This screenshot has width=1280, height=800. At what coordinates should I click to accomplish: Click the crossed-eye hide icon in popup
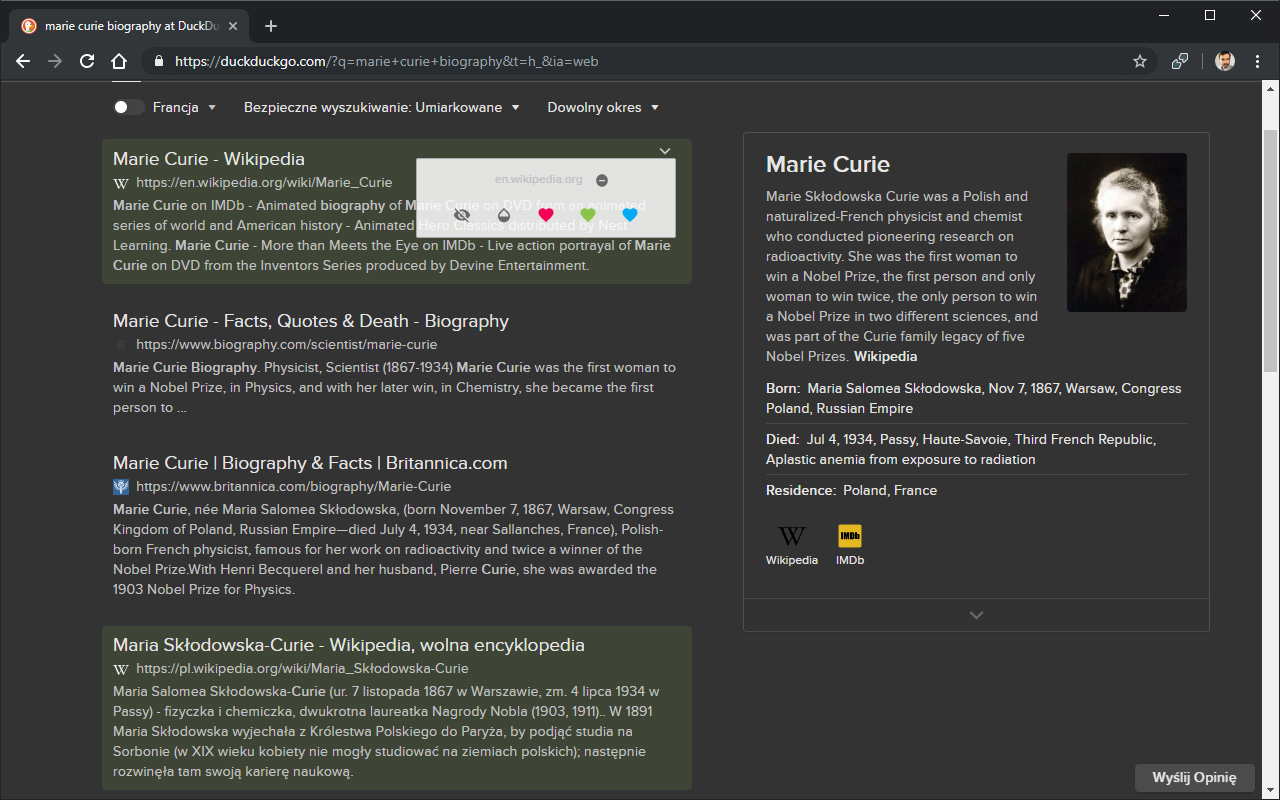pyautogui.click(x=462, y=214)
